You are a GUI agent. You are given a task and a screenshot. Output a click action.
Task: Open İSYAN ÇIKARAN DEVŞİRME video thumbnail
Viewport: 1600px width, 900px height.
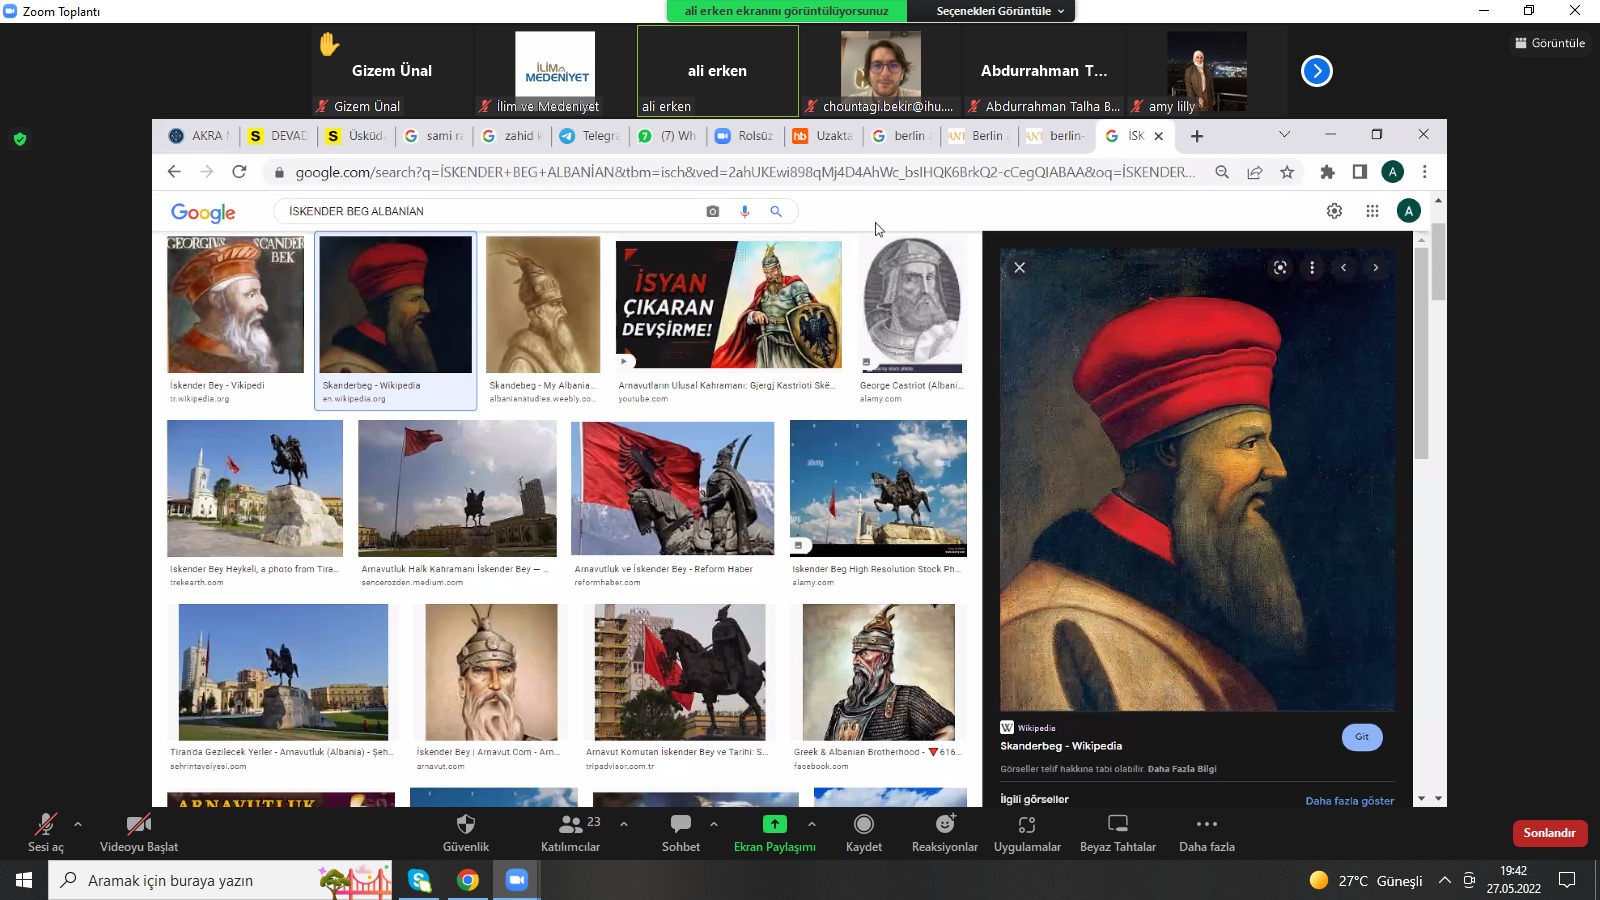[728, 304]
